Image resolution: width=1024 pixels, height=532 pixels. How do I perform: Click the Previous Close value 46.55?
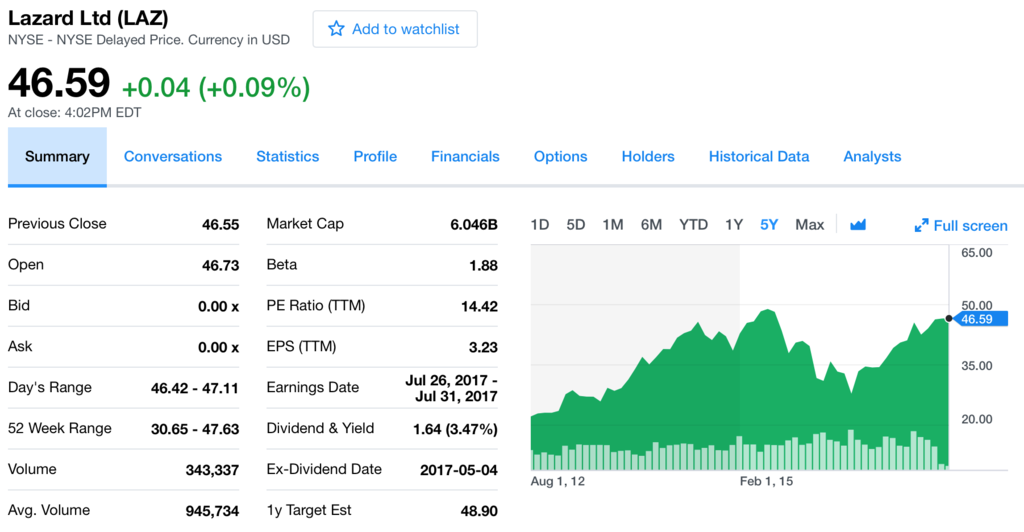pyautogui.click(x=220, y=225)
